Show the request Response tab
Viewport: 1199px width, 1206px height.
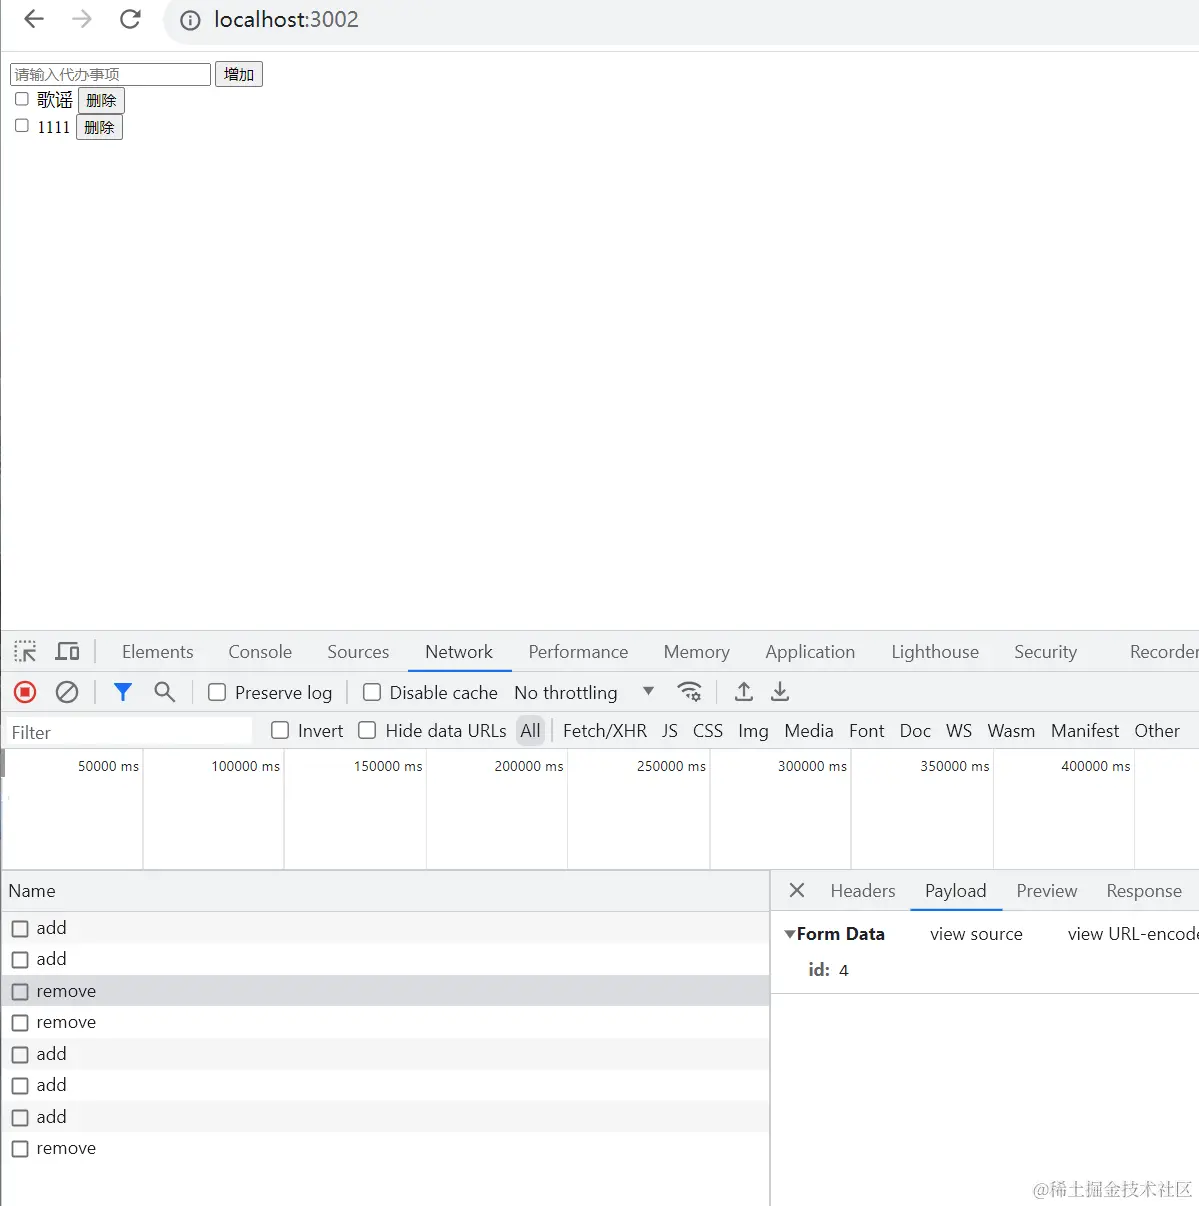click(1144, 891)
